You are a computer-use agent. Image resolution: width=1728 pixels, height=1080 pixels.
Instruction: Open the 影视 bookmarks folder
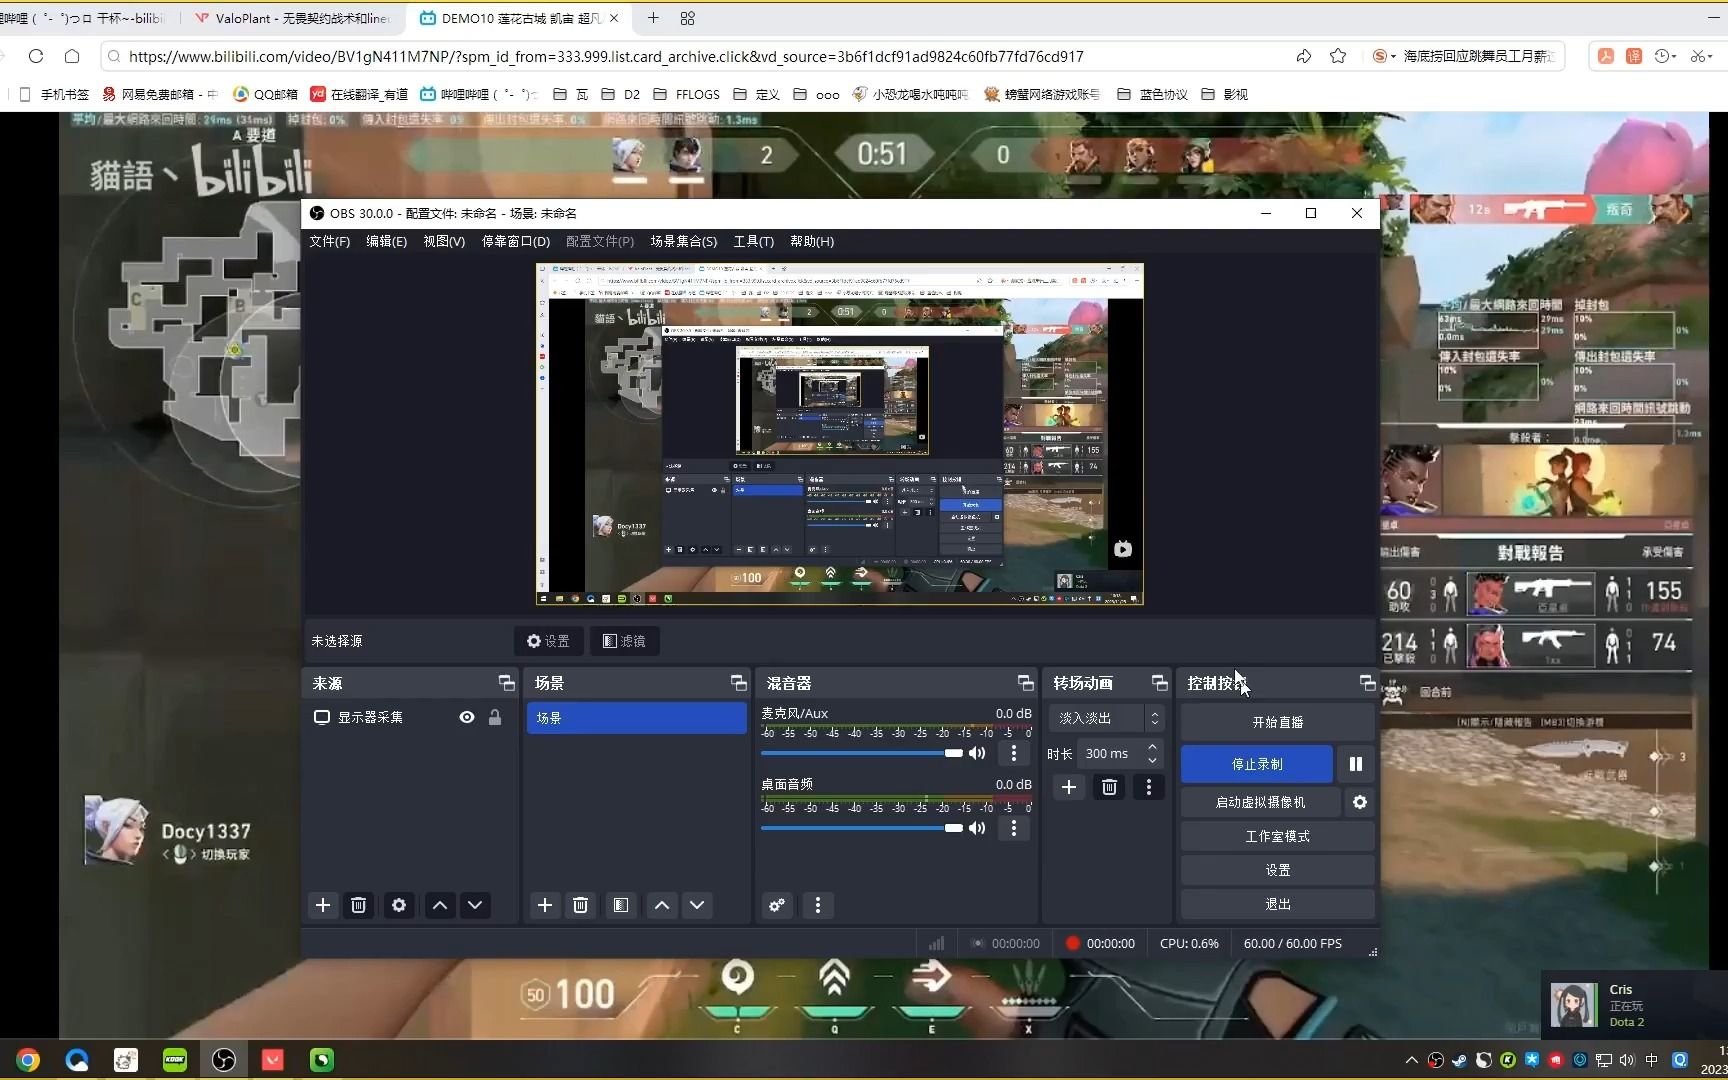1224,94
